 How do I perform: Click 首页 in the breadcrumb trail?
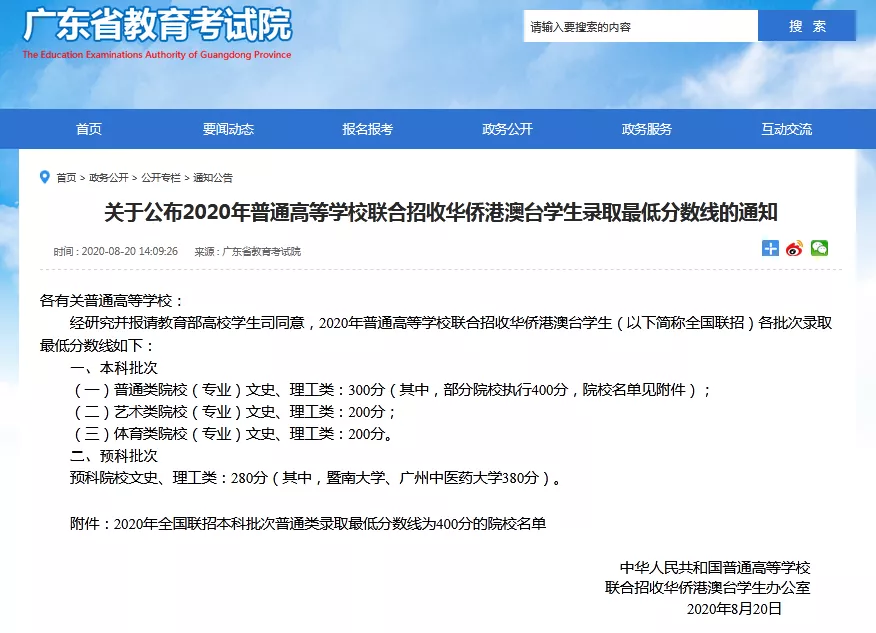pyautogui.click(x=66, y=178)
